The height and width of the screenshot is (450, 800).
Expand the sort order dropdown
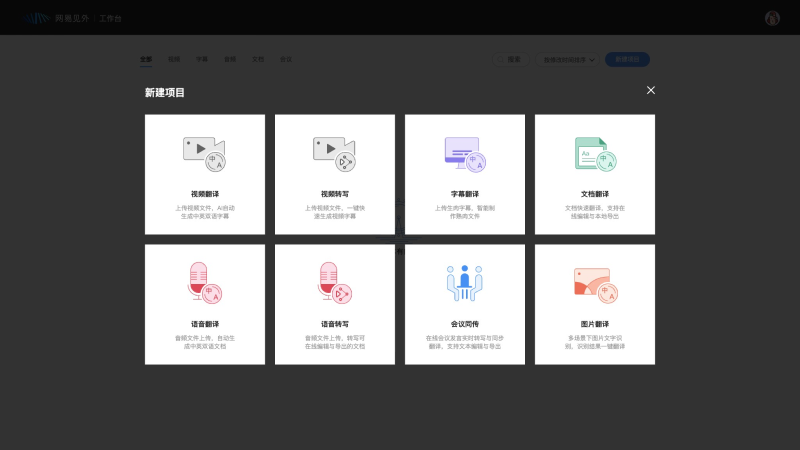569,60
